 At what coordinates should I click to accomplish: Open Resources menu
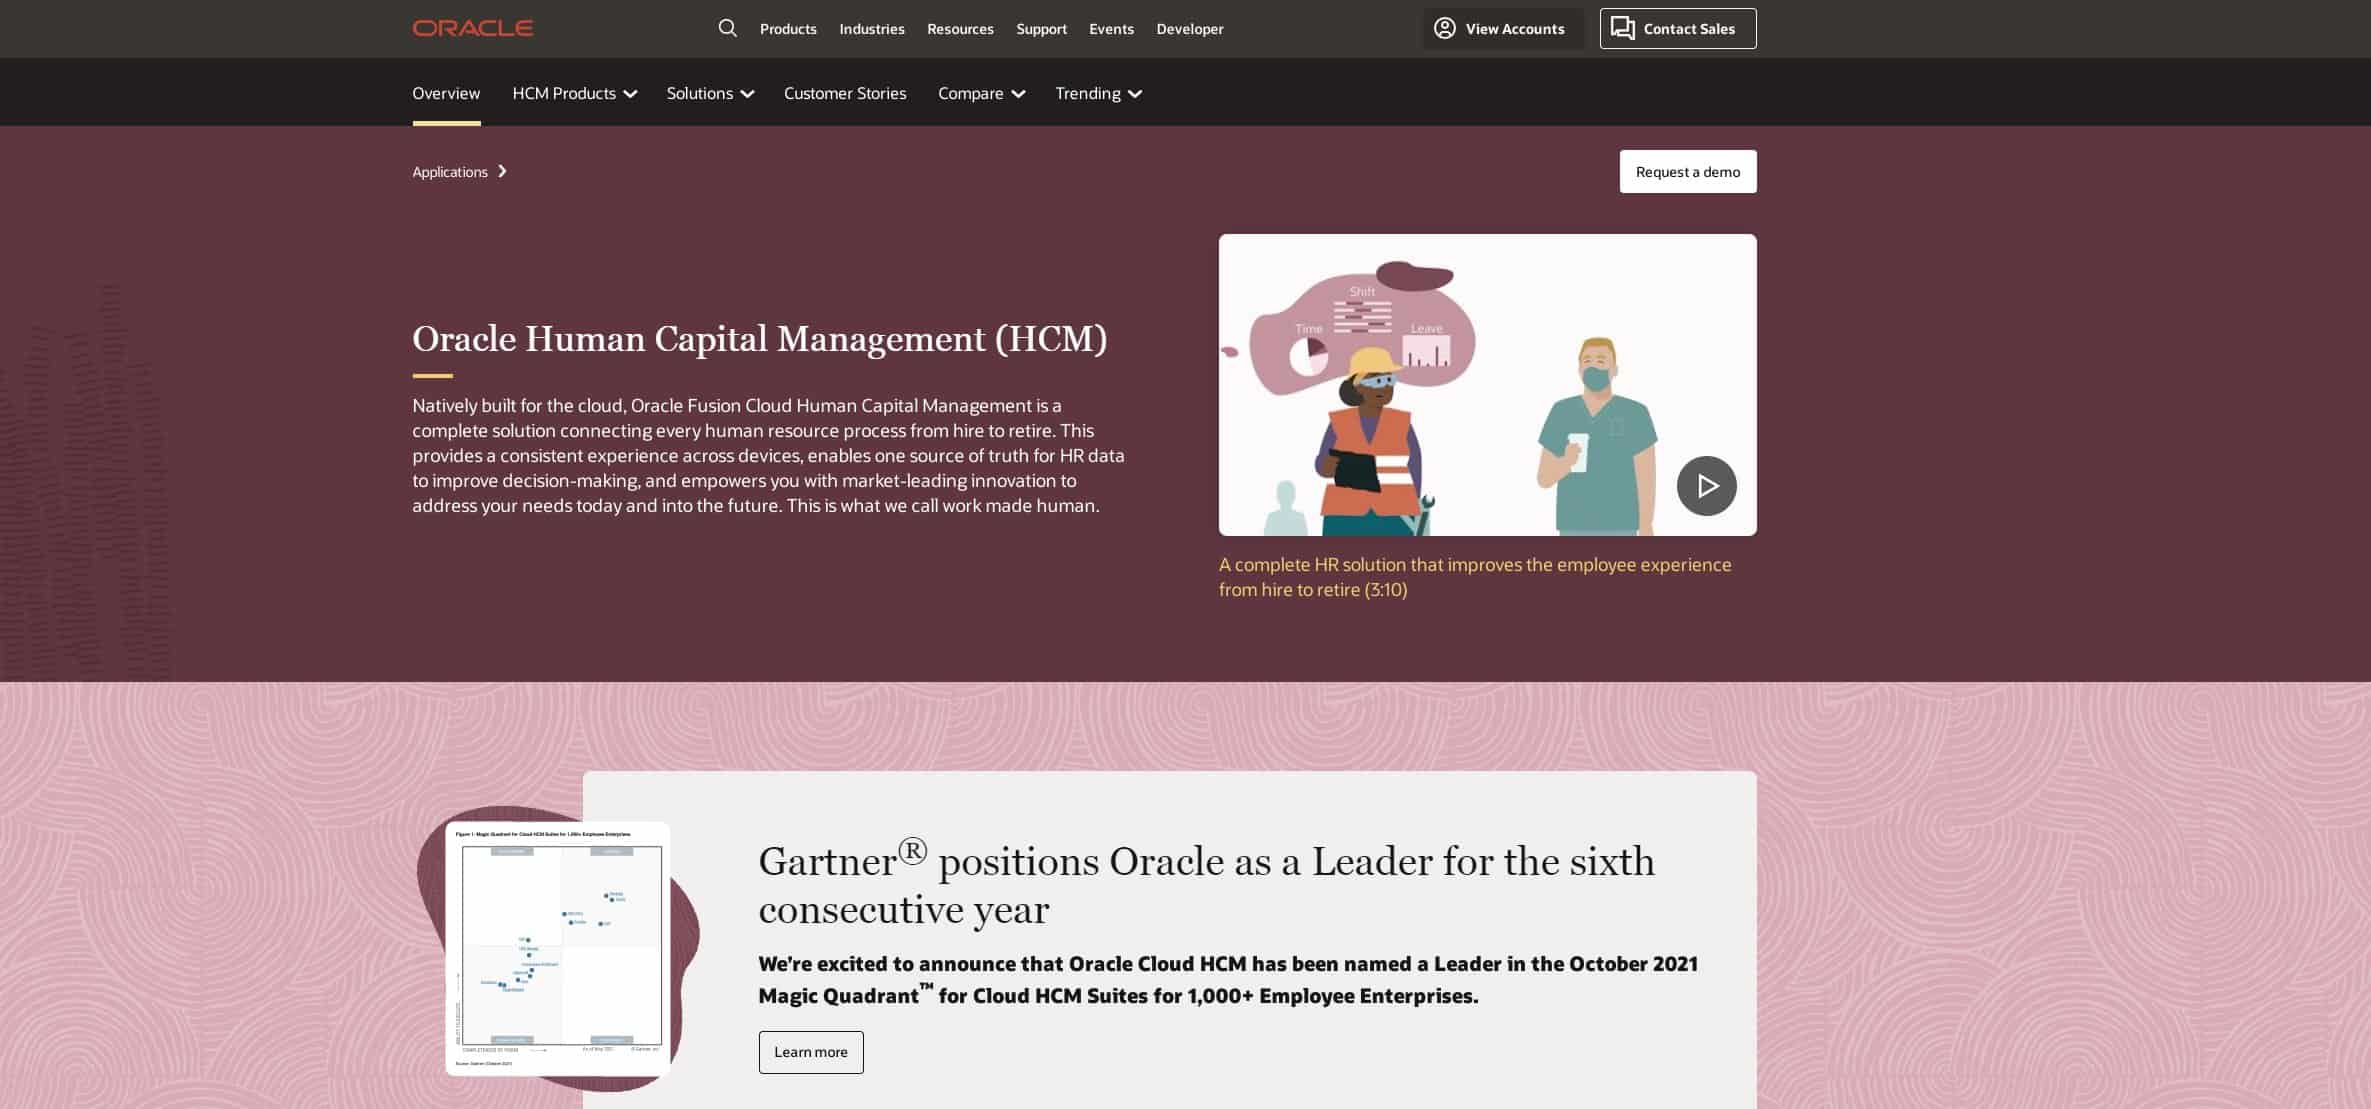point(960,29)
